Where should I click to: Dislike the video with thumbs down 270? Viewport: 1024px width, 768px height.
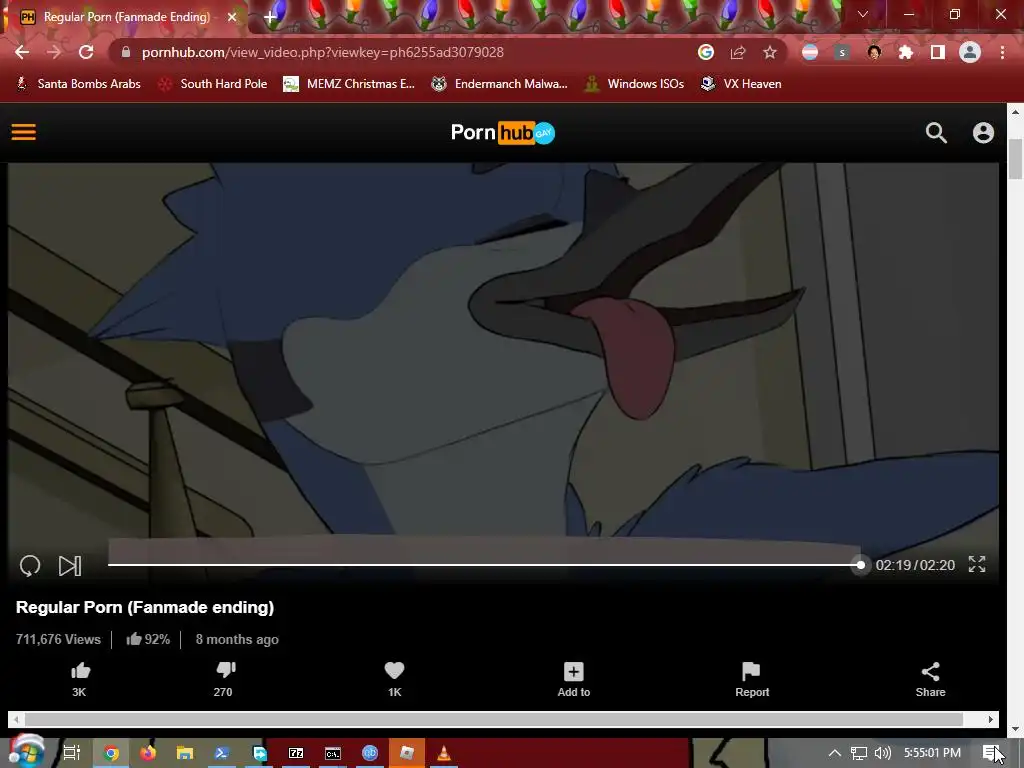point(224,679)
